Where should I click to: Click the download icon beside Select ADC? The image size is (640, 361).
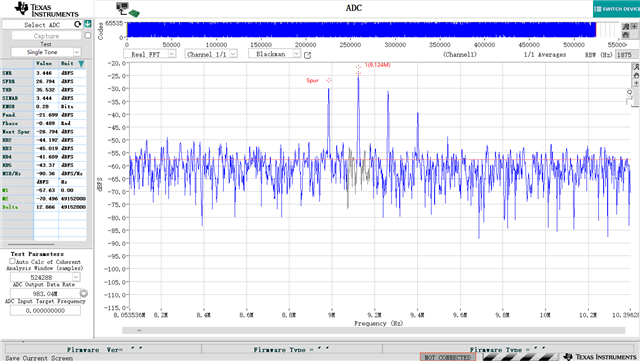tap(88, 24)
